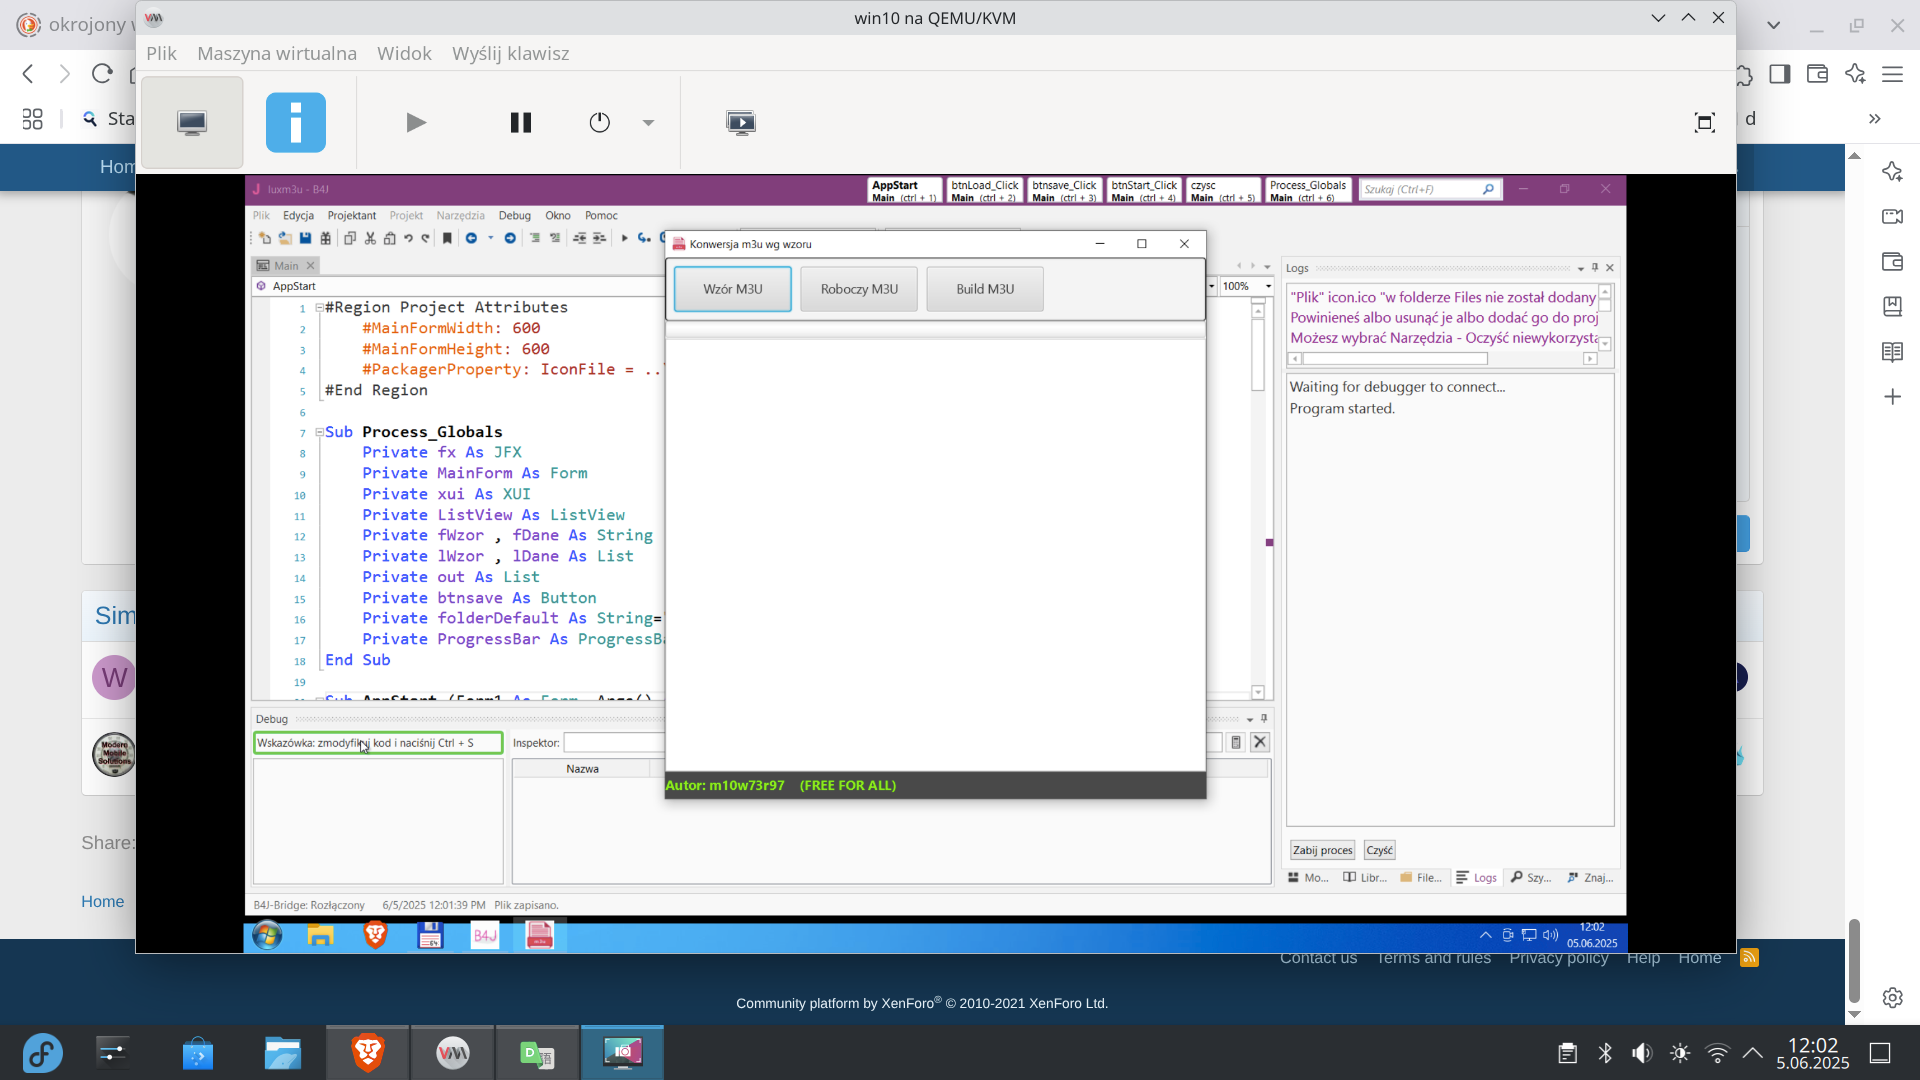
Task: Click the magnifier icon in the Szukaj box
Action: (1488, 189)
